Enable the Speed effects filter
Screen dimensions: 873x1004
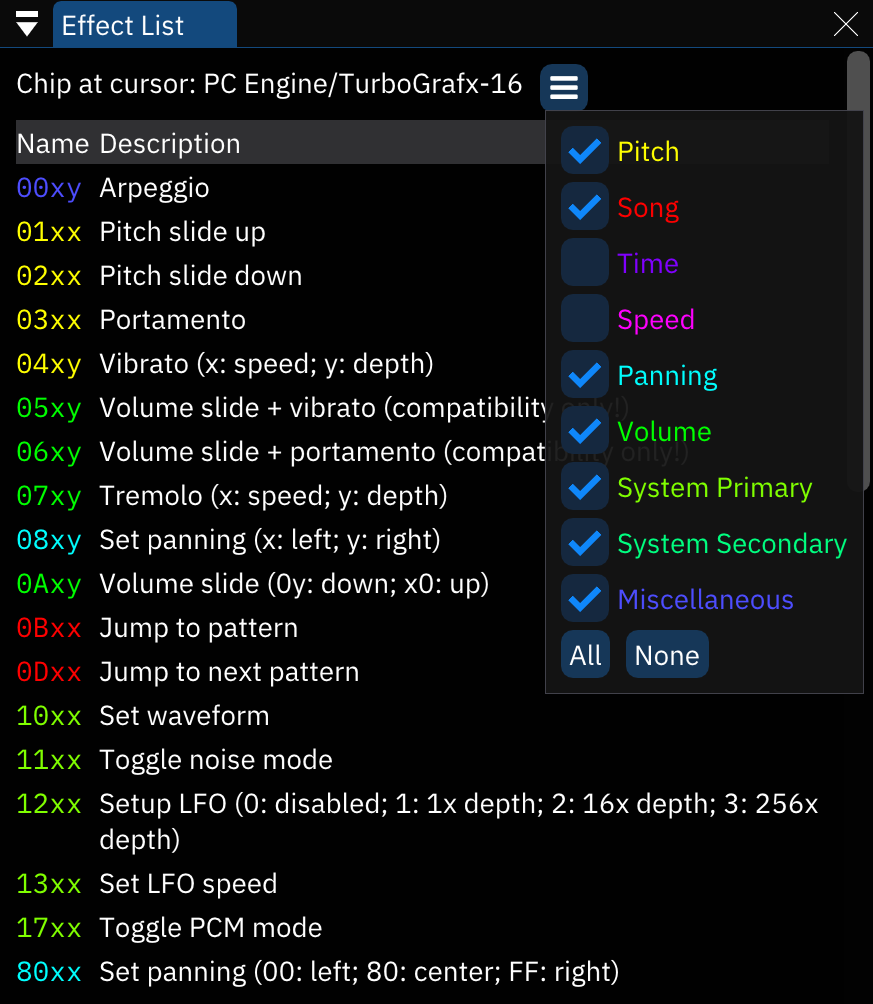(584, 319)
